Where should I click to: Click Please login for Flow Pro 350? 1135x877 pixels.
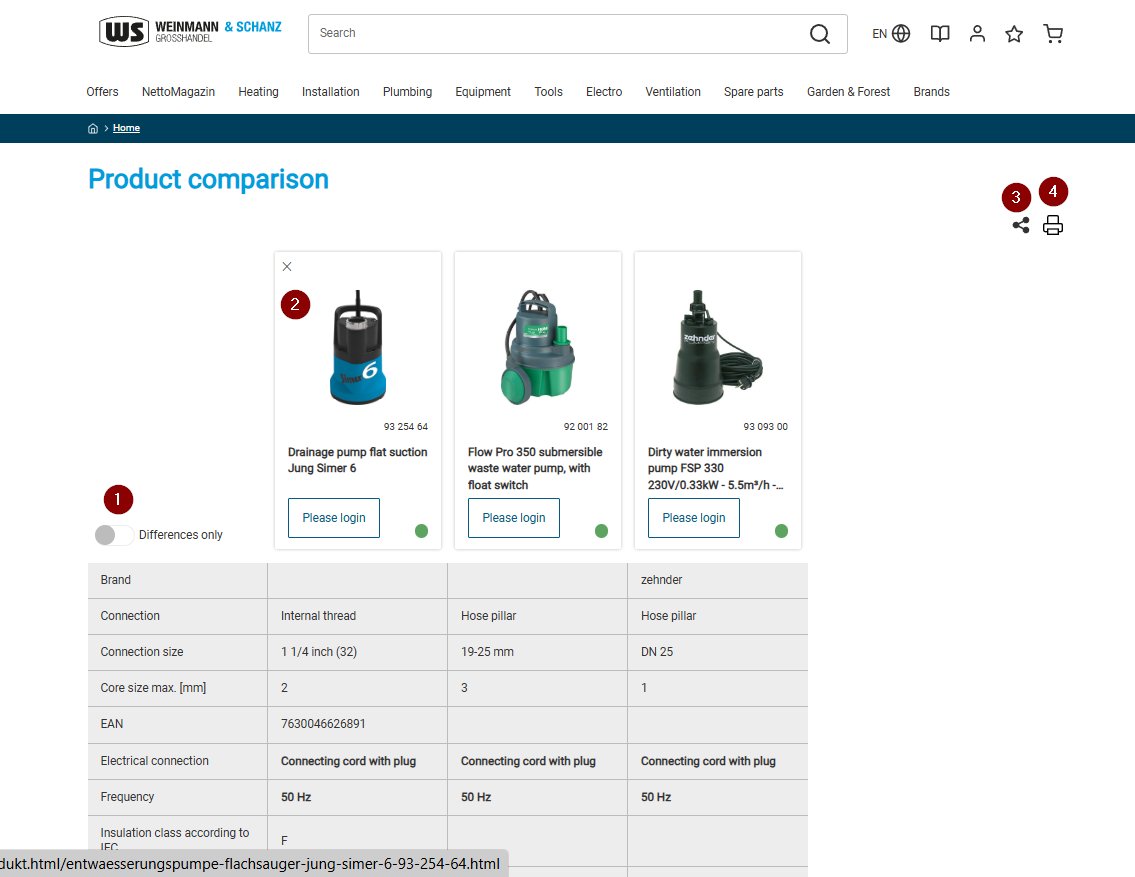coord(513,518)
